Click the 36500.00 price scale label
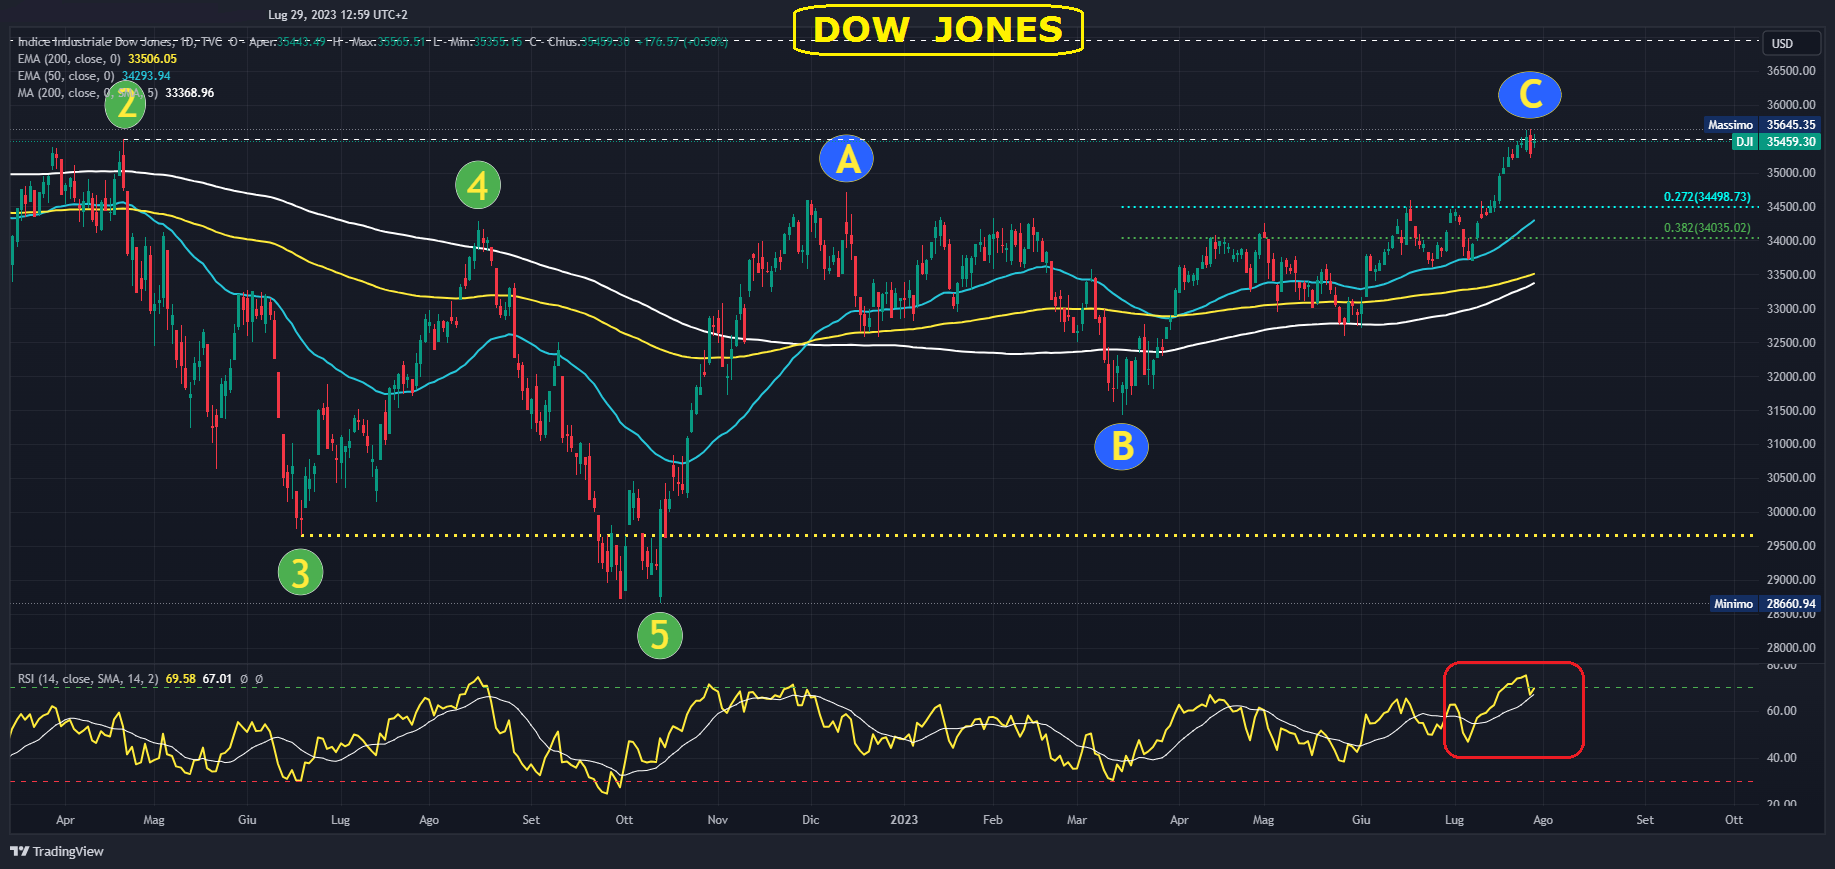 click(x=1791, y=71)
